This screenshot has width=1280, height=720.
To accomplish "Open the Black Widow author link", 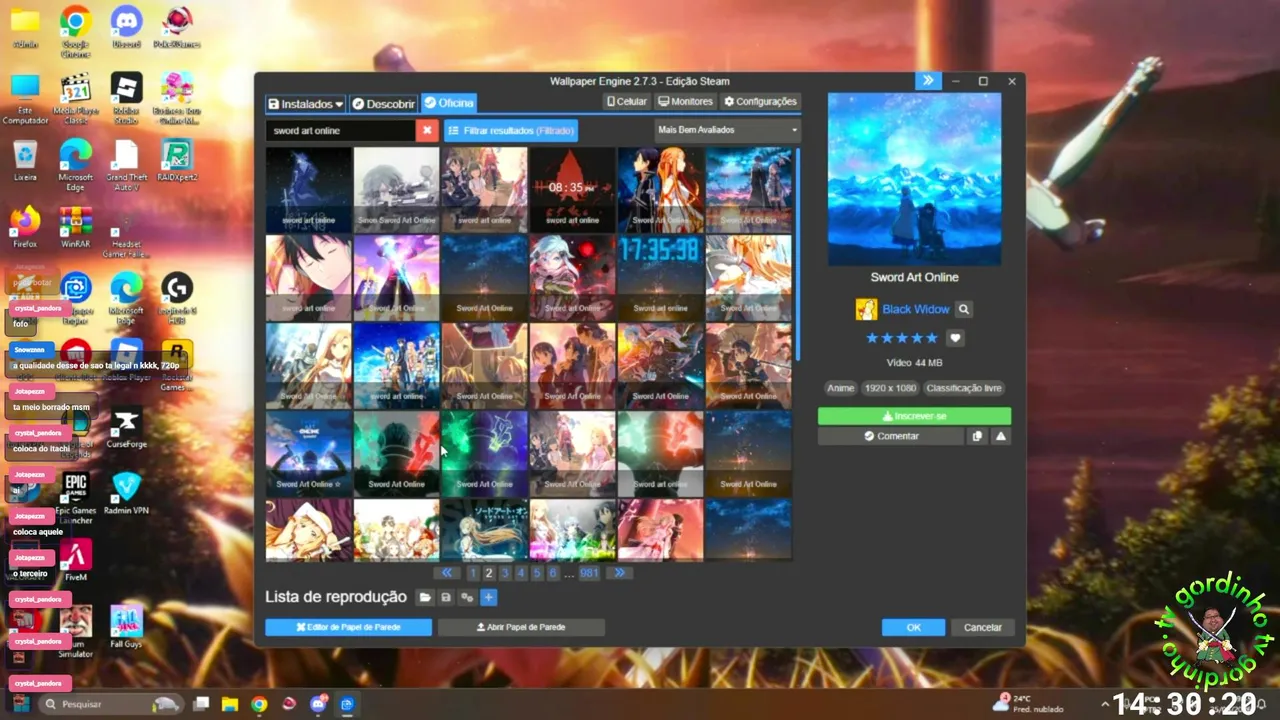I will (916, 309).
